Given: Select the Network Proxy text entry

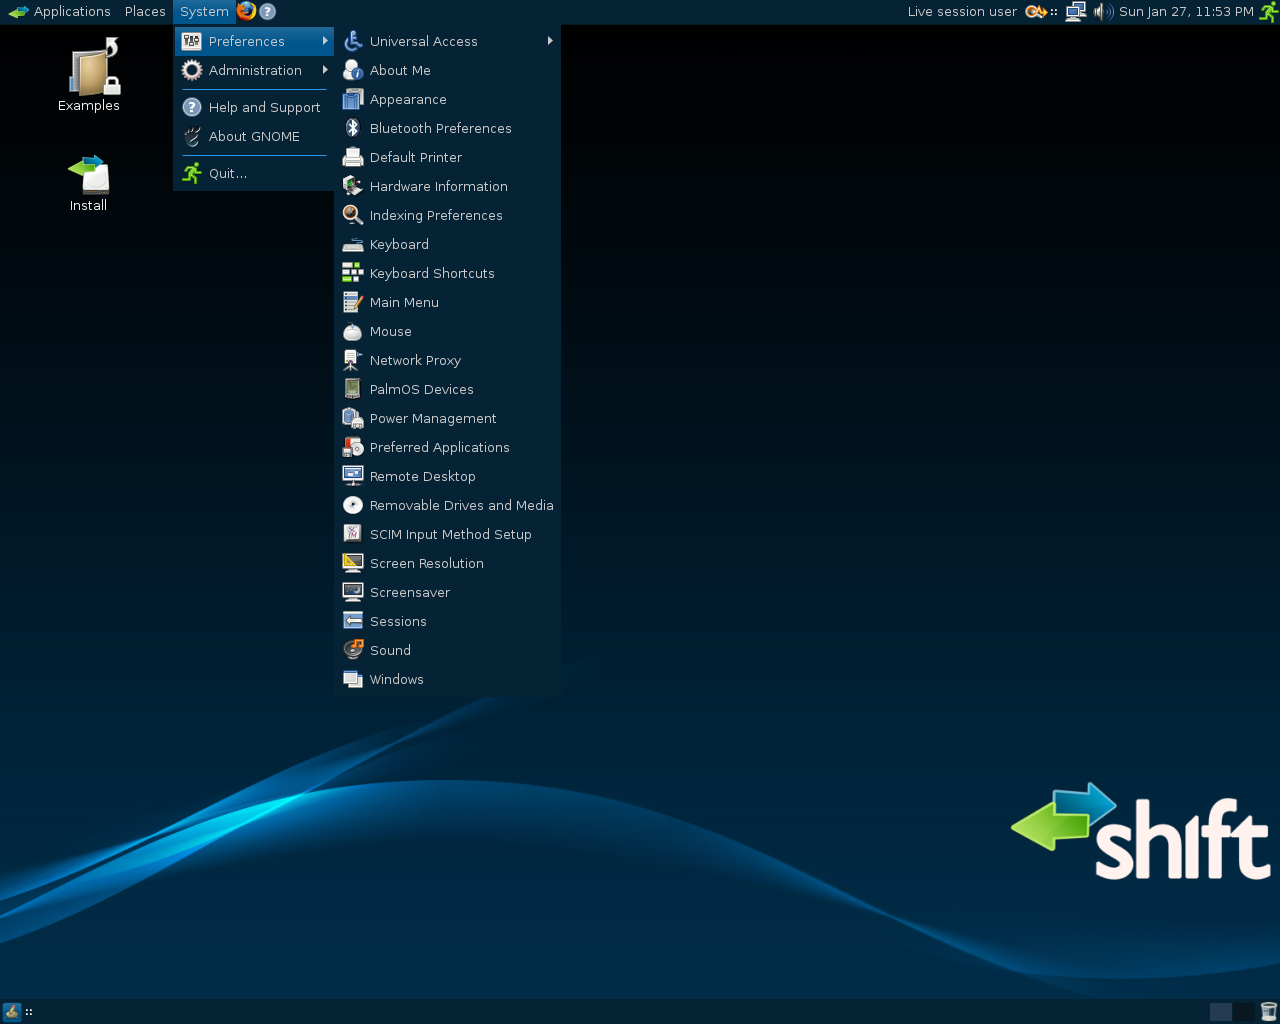Looking at the screenshot, I should pos(415,360).
